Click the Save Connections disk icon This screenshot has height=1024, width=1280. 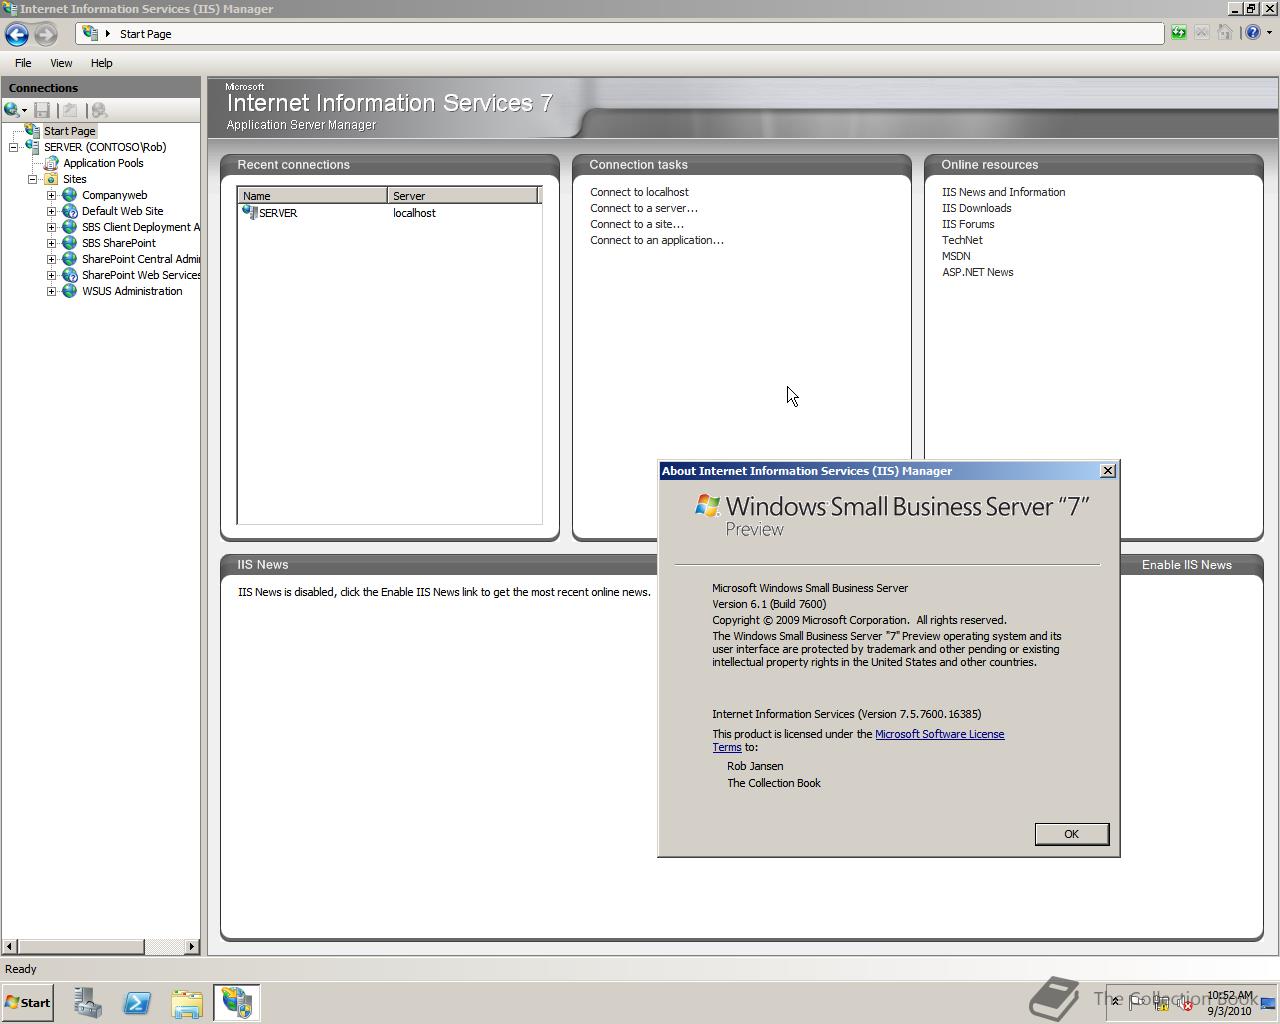(x=42, y=110)
